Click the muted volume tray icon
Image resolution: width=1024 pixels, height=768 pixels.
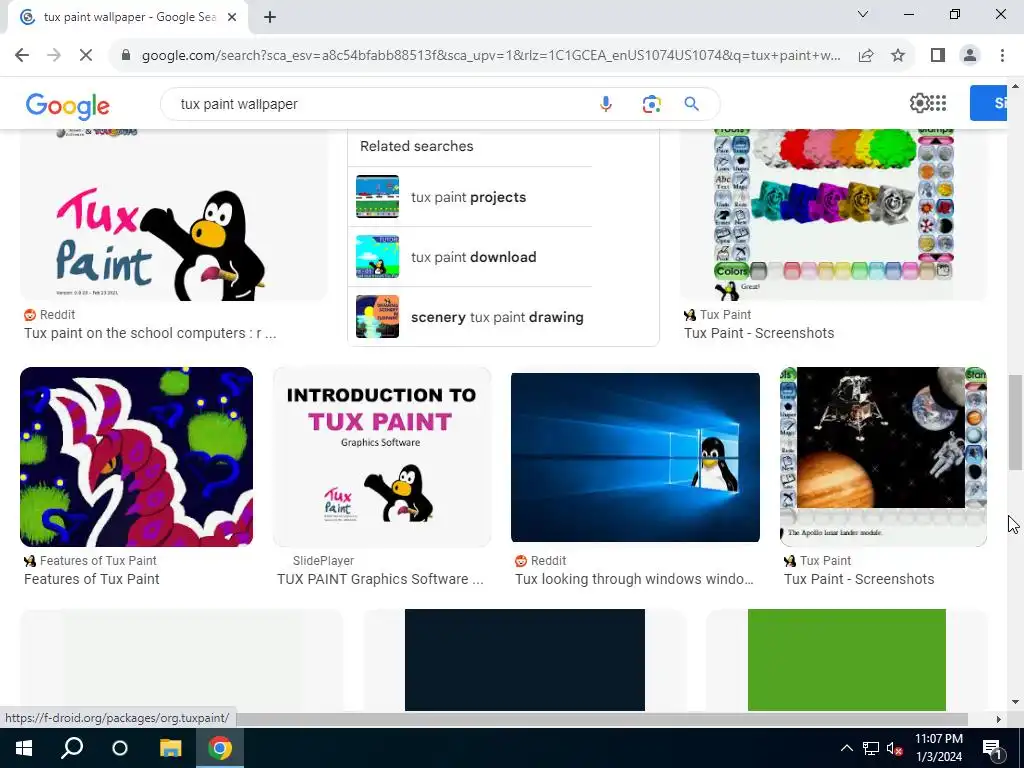point(894,748)
